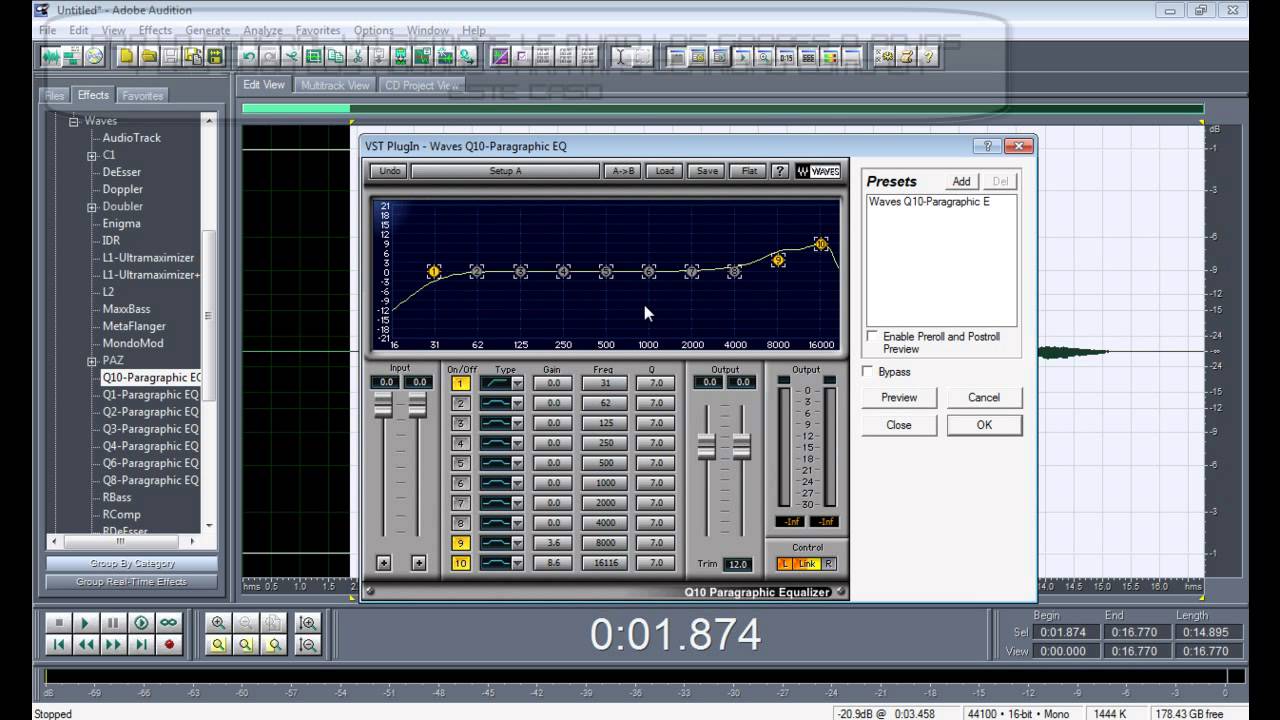Viewport: 1280px width, 720px height.
Task: Toggle the Link control button
Action: (807, 564)
